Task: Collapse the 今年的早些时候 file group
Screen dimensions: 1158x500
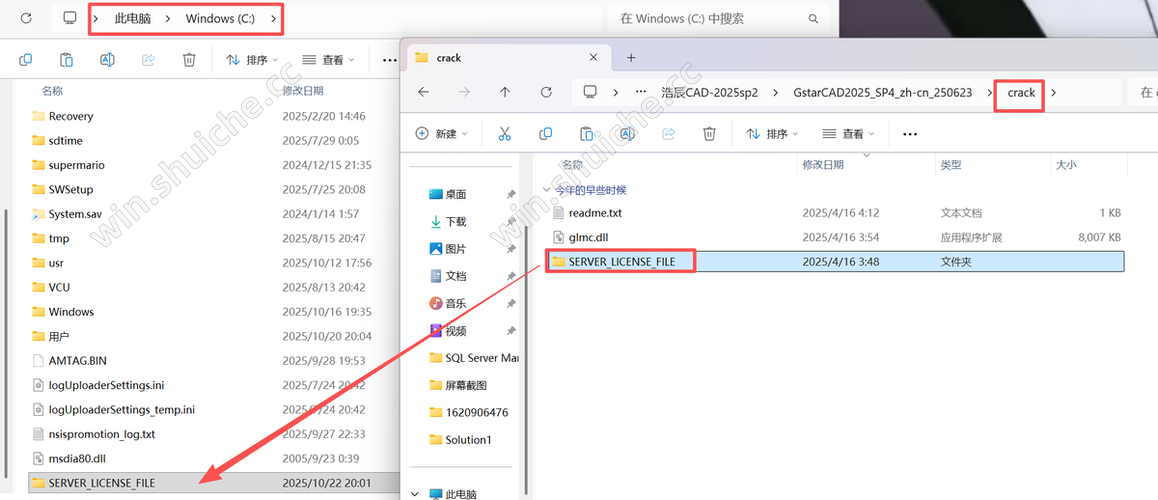Action: pyautogui.click(x=546, y=190)
